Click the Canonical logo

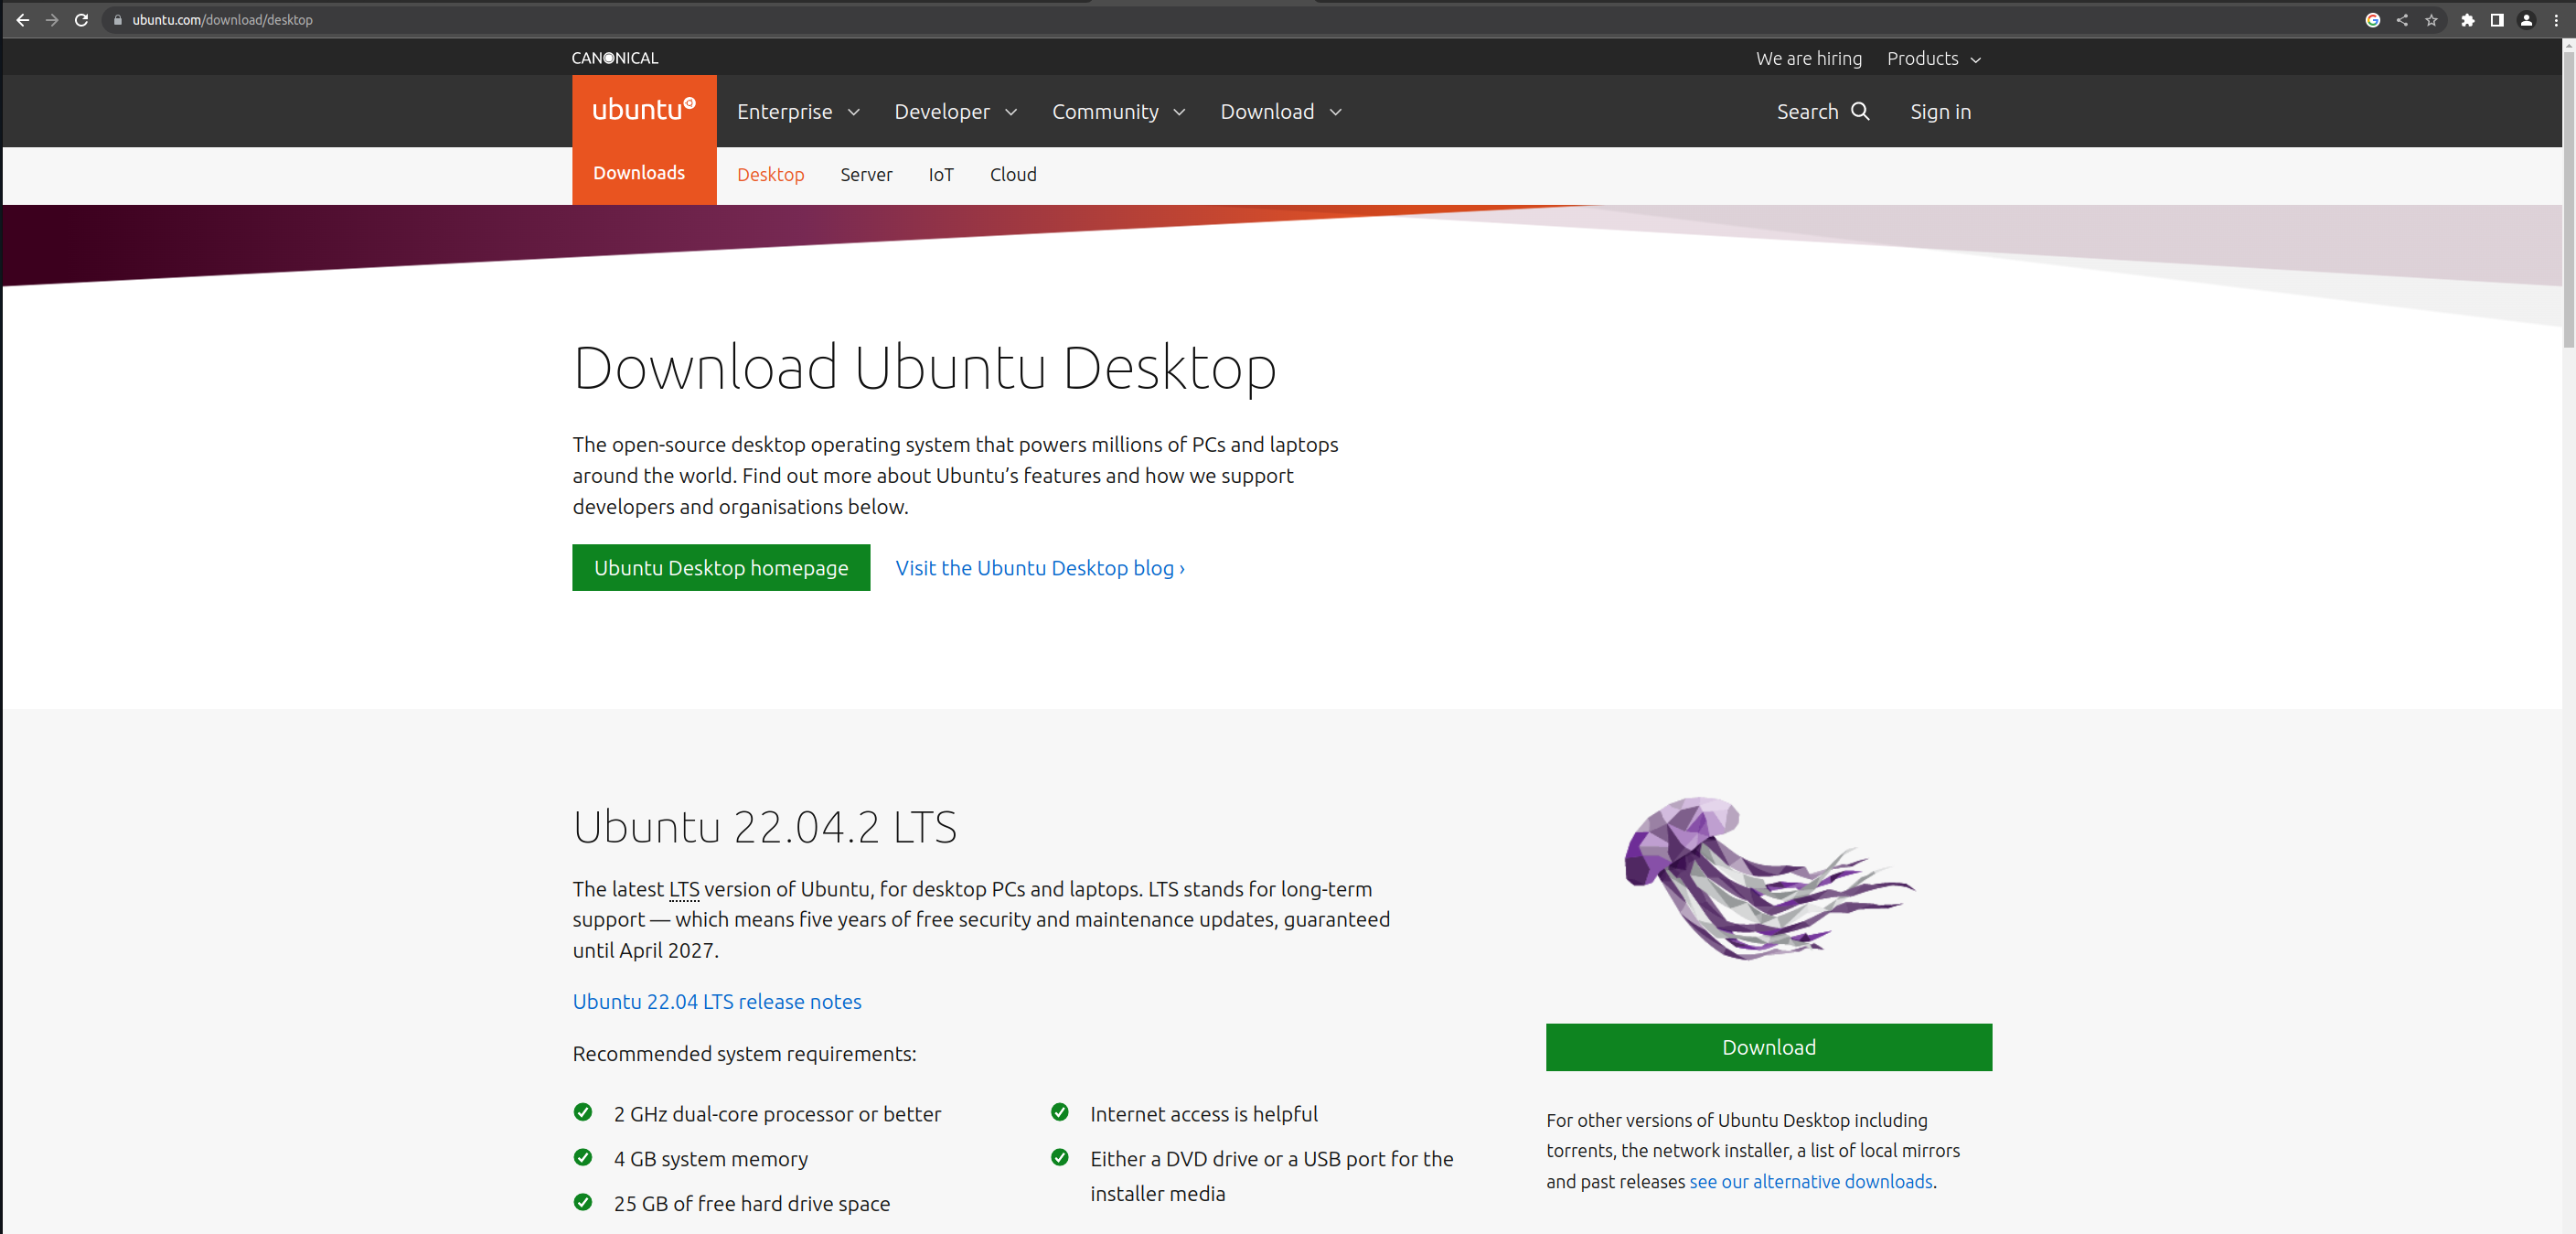click(x=615, y=58)
